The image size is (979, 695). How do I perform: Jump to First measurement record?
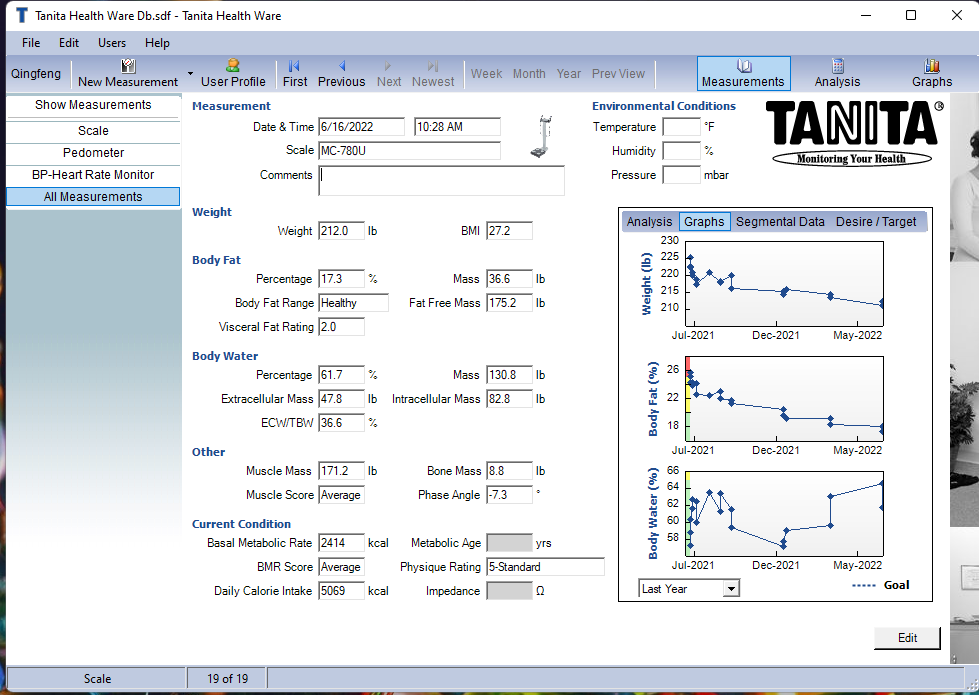click(295, 74)
